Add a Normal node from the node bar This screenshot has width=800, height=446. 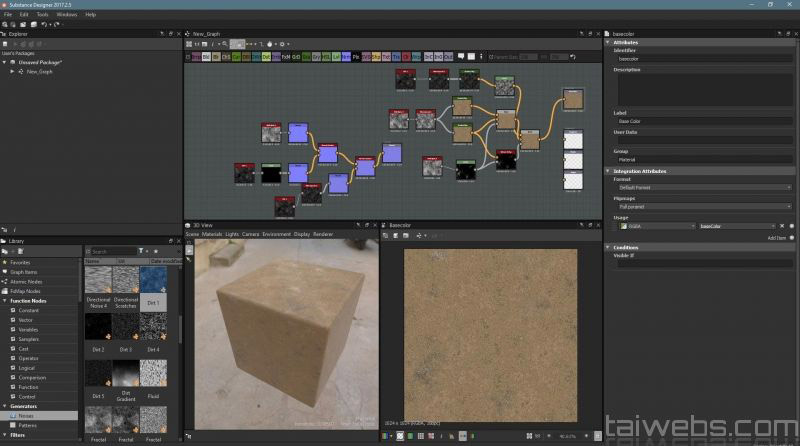tap(346, 57)
